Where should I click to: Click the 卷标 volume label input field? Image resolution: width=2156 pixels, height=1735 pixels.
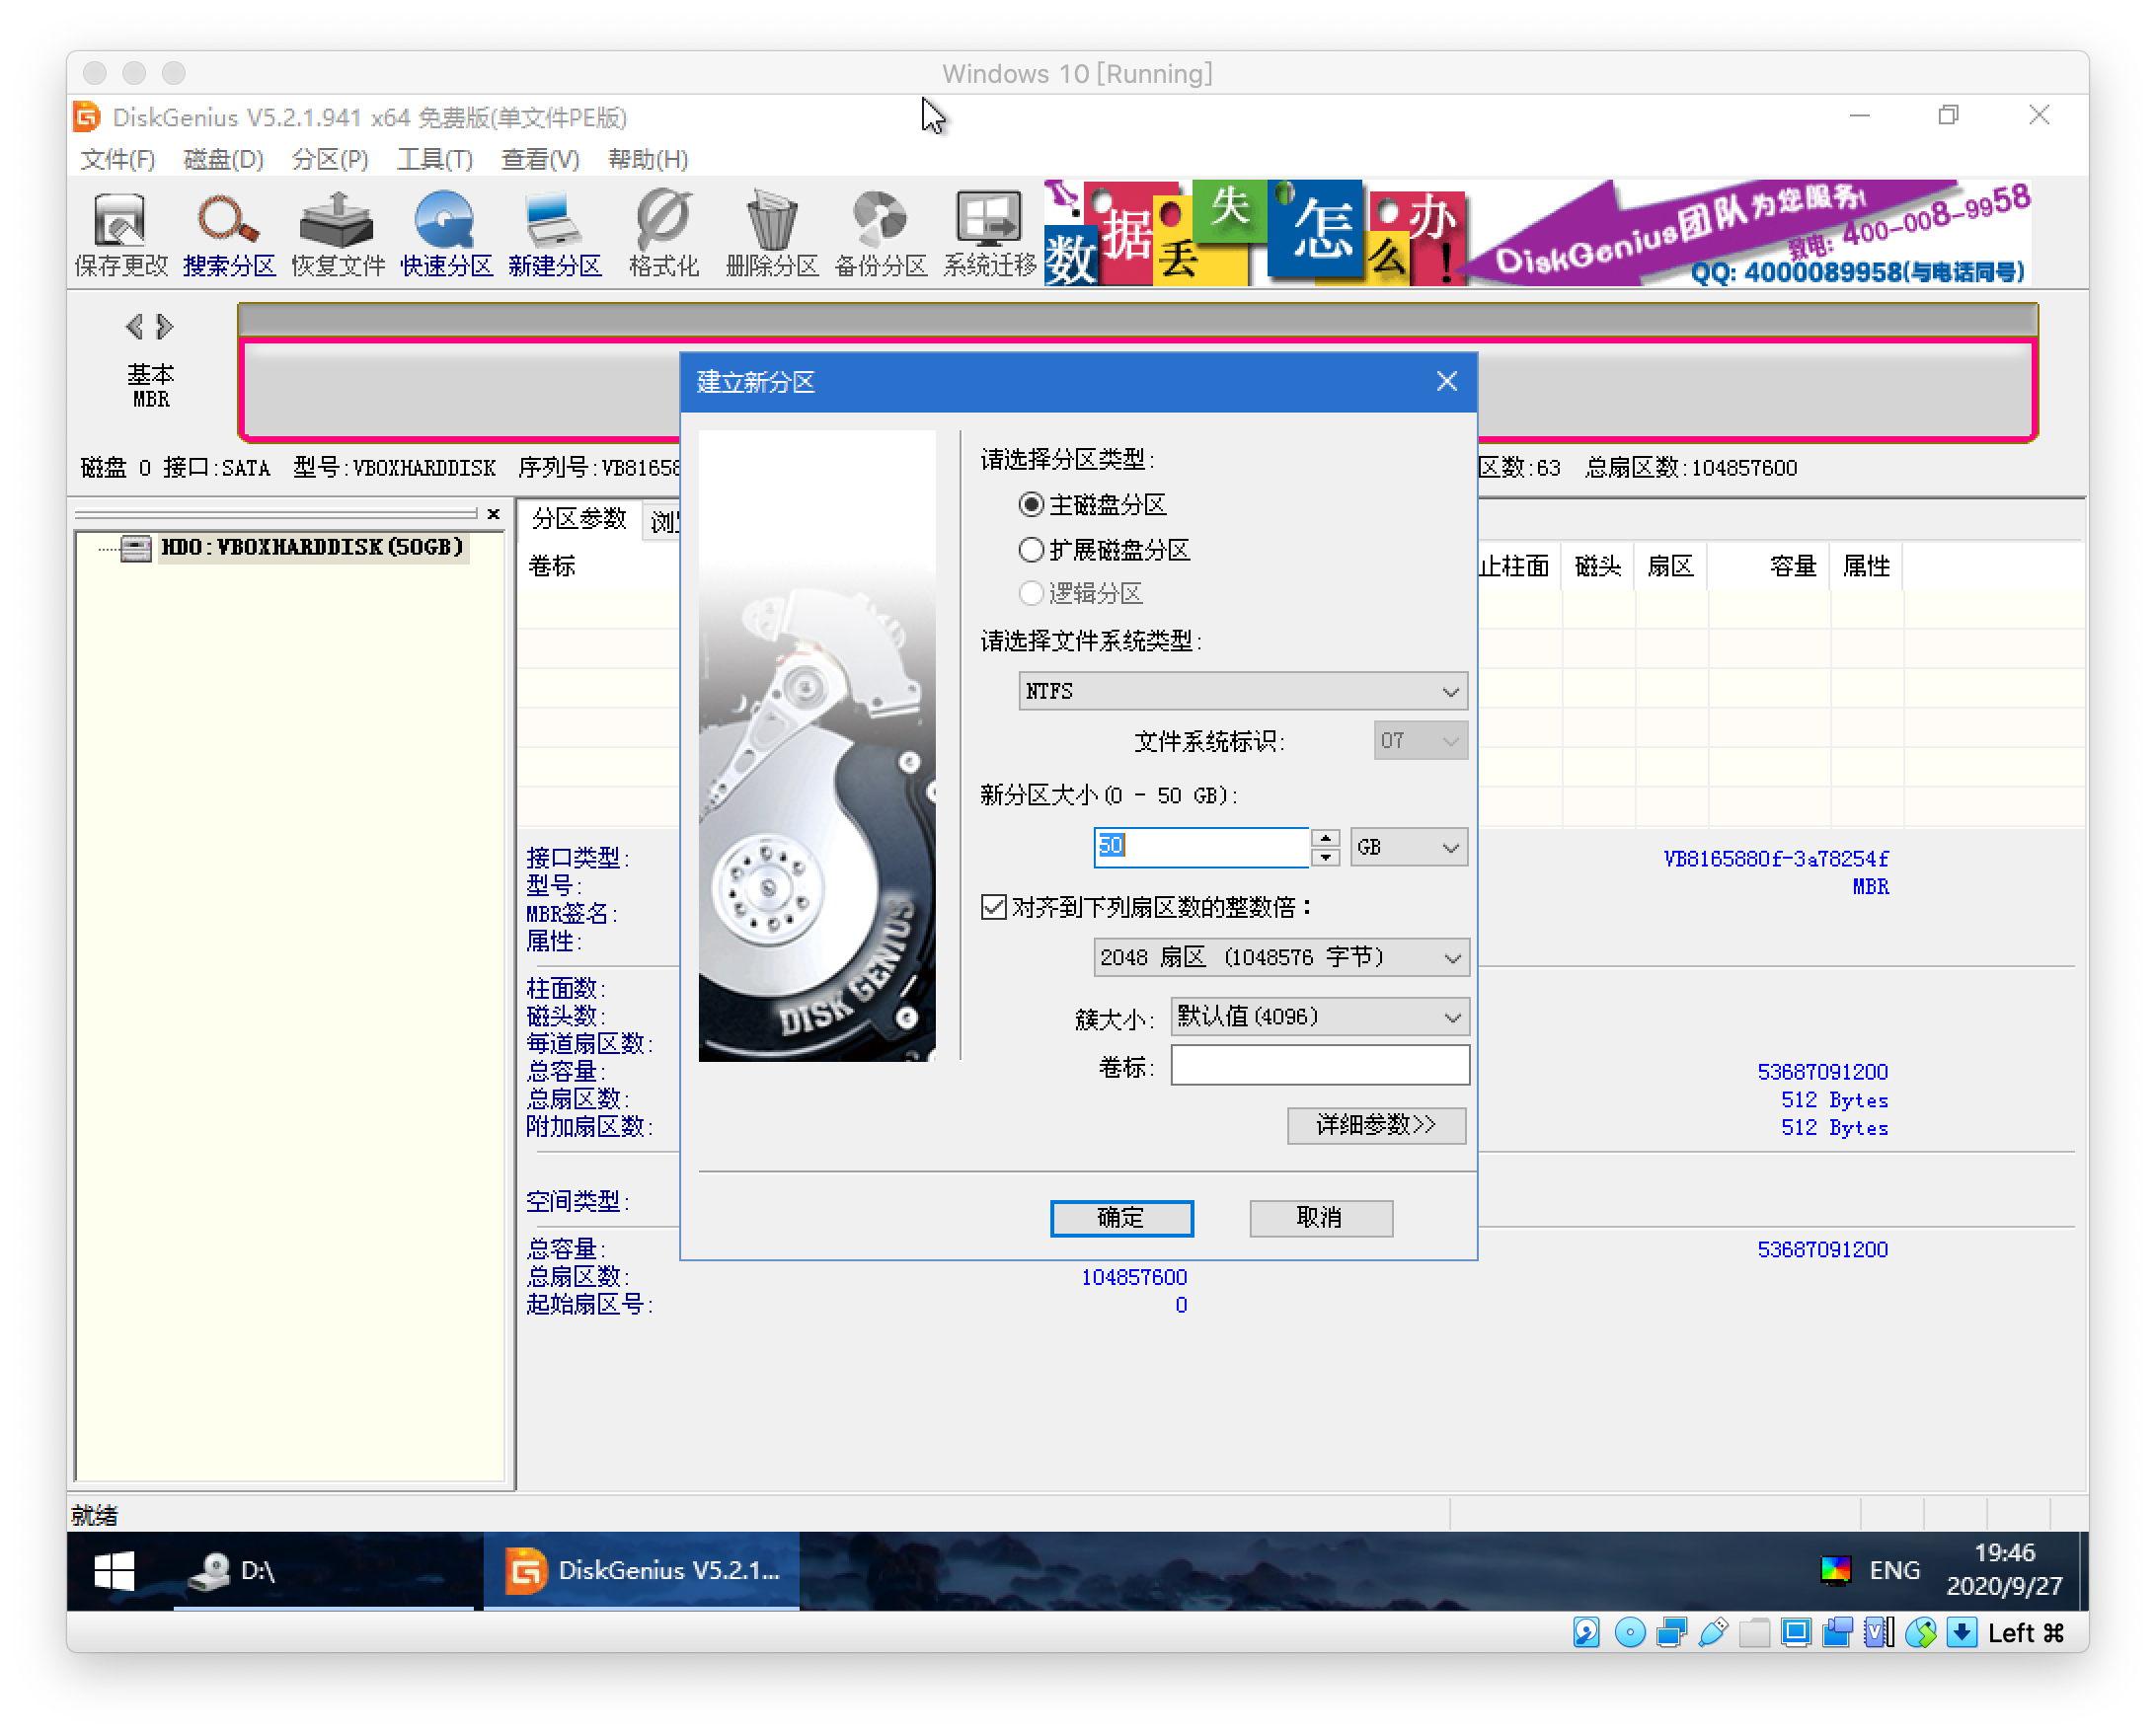[x=1319, y=1066]
